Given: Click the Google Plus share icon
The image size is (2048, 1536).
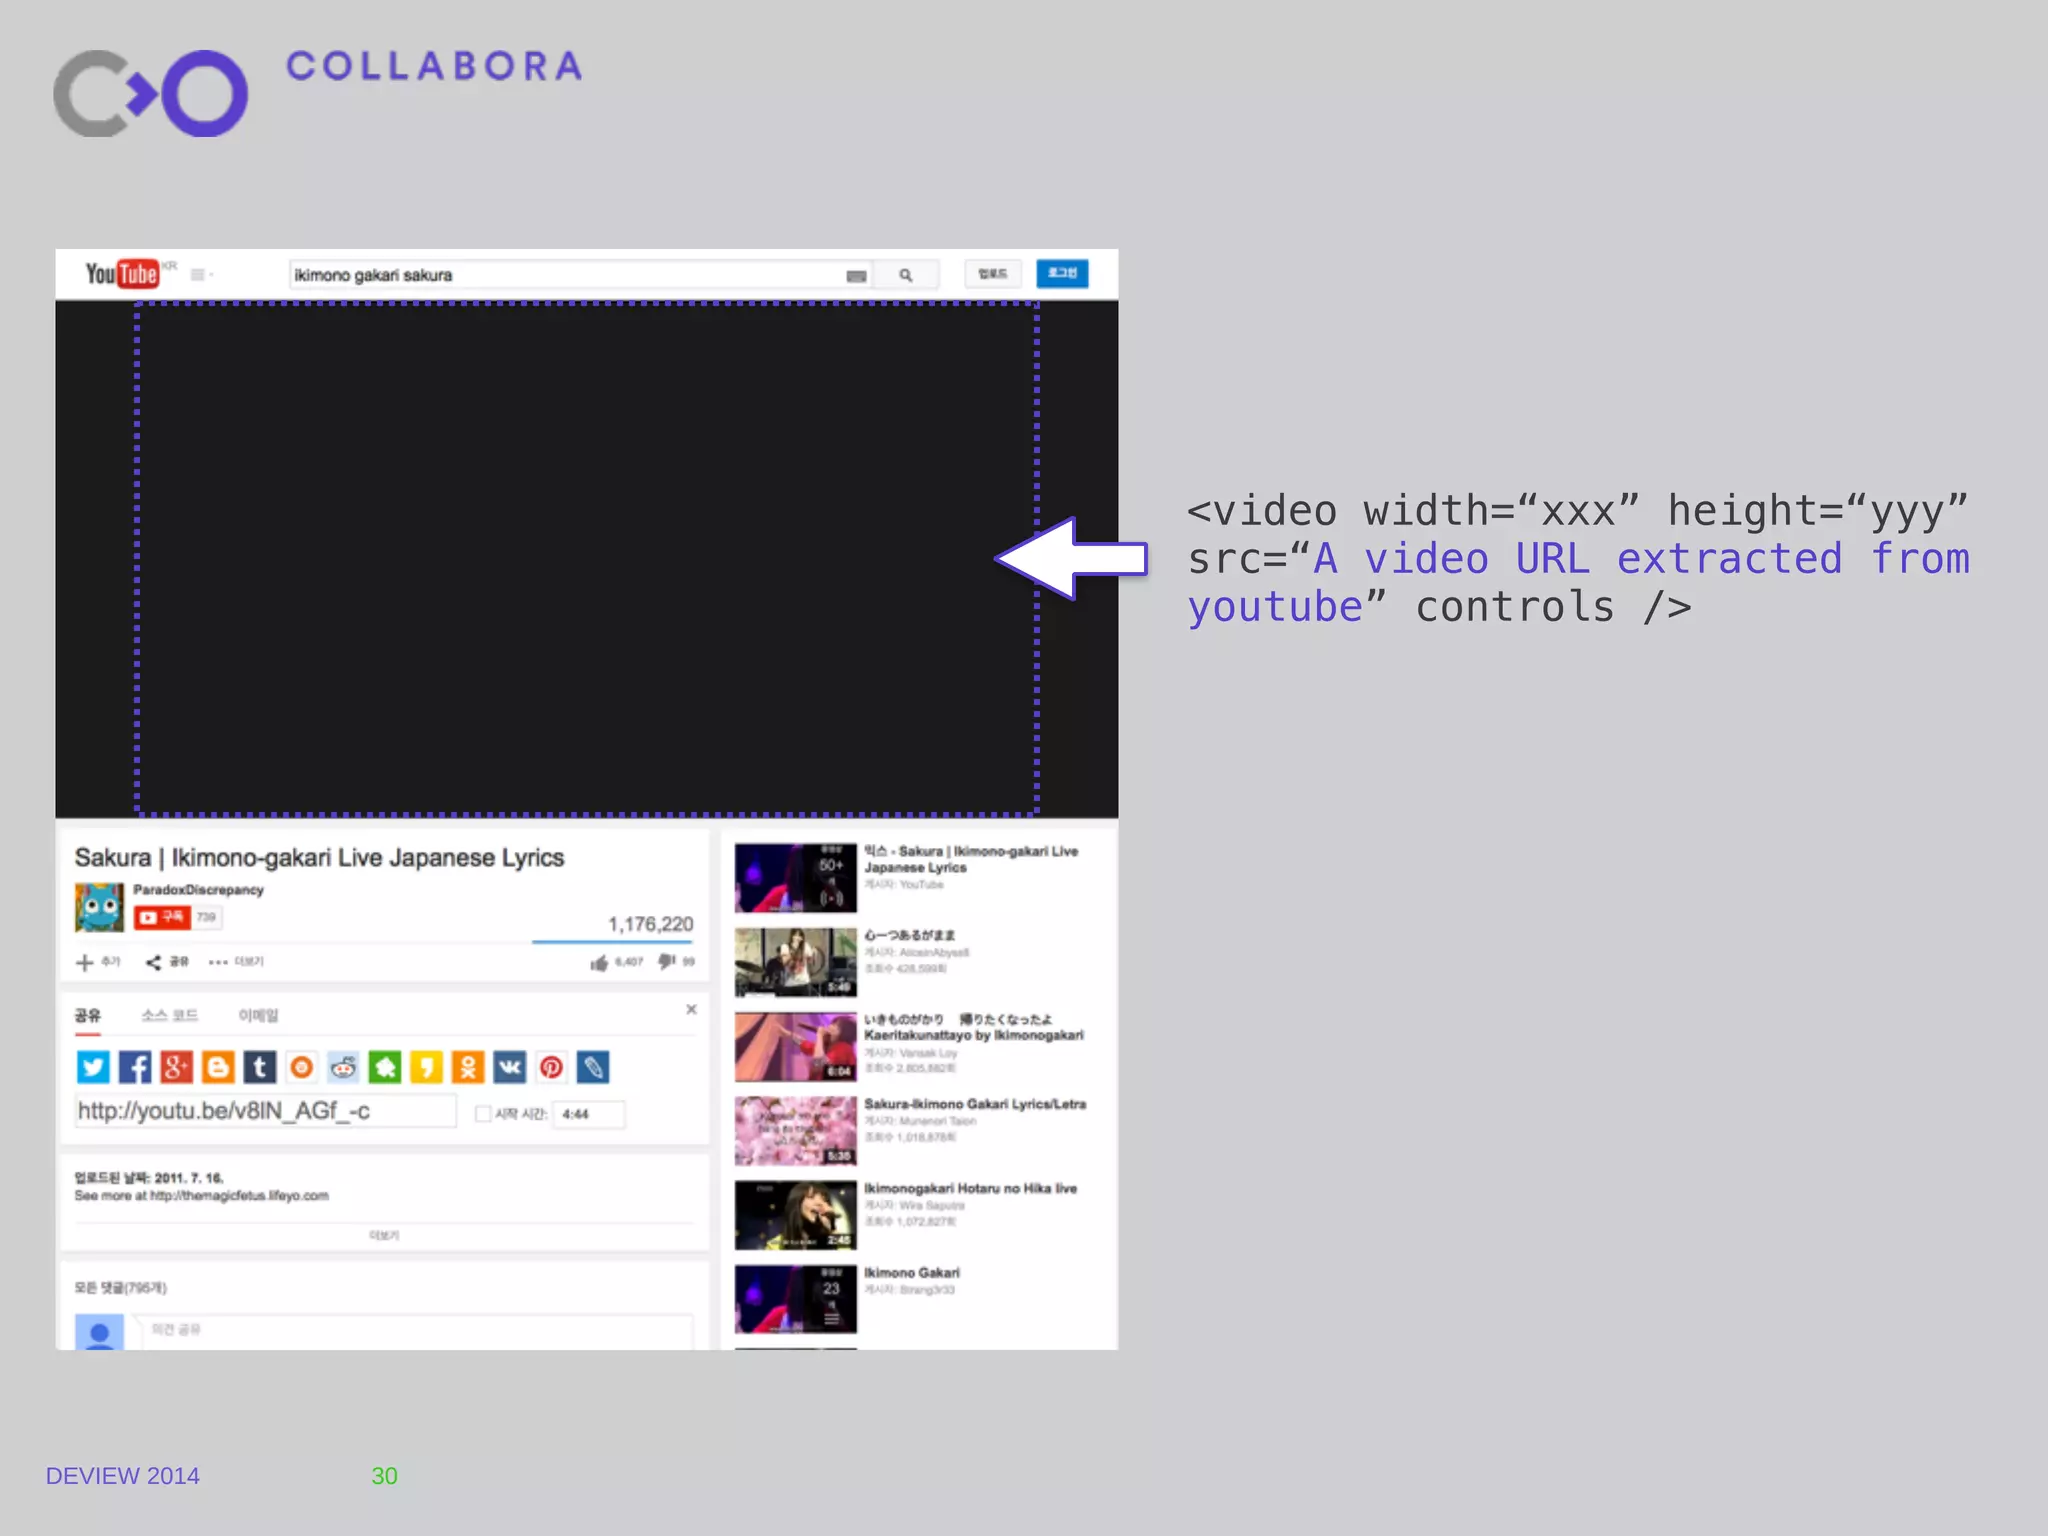Looking at the screenshot, I should point(176,1067).
